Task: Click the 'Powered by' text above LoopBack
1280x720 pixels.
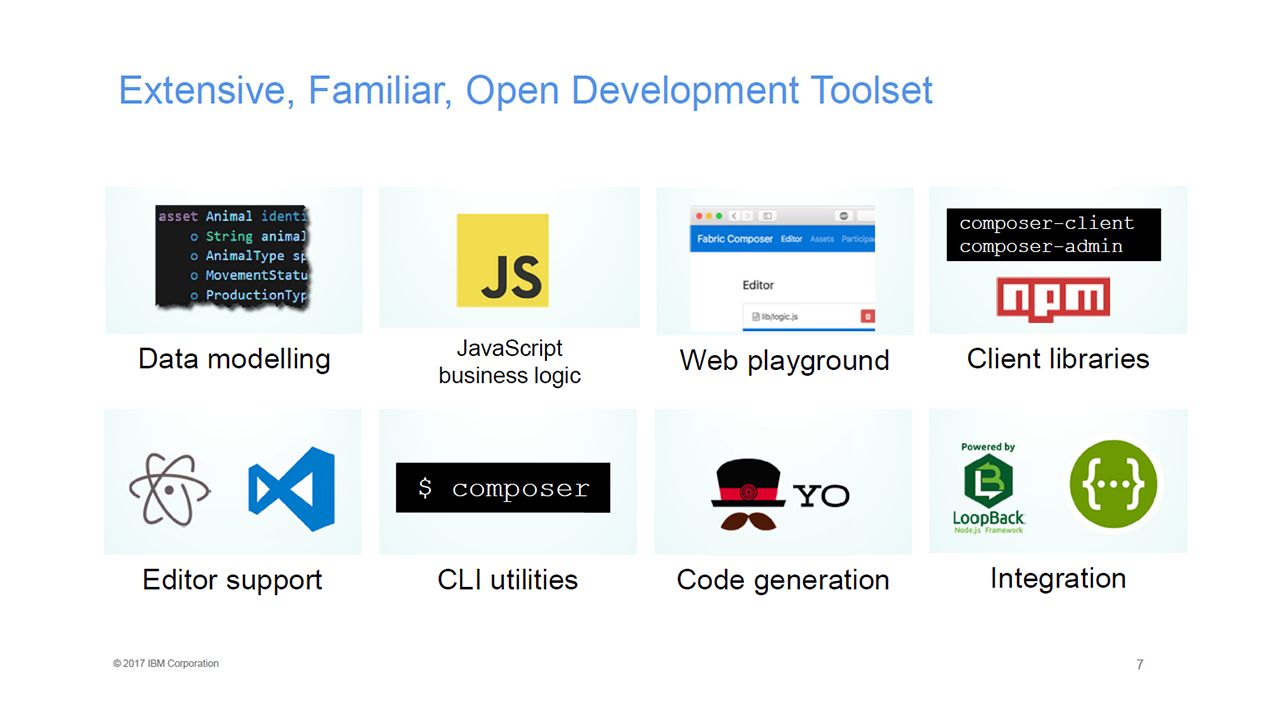Action: pyautogui.click(x=988, y=447)
